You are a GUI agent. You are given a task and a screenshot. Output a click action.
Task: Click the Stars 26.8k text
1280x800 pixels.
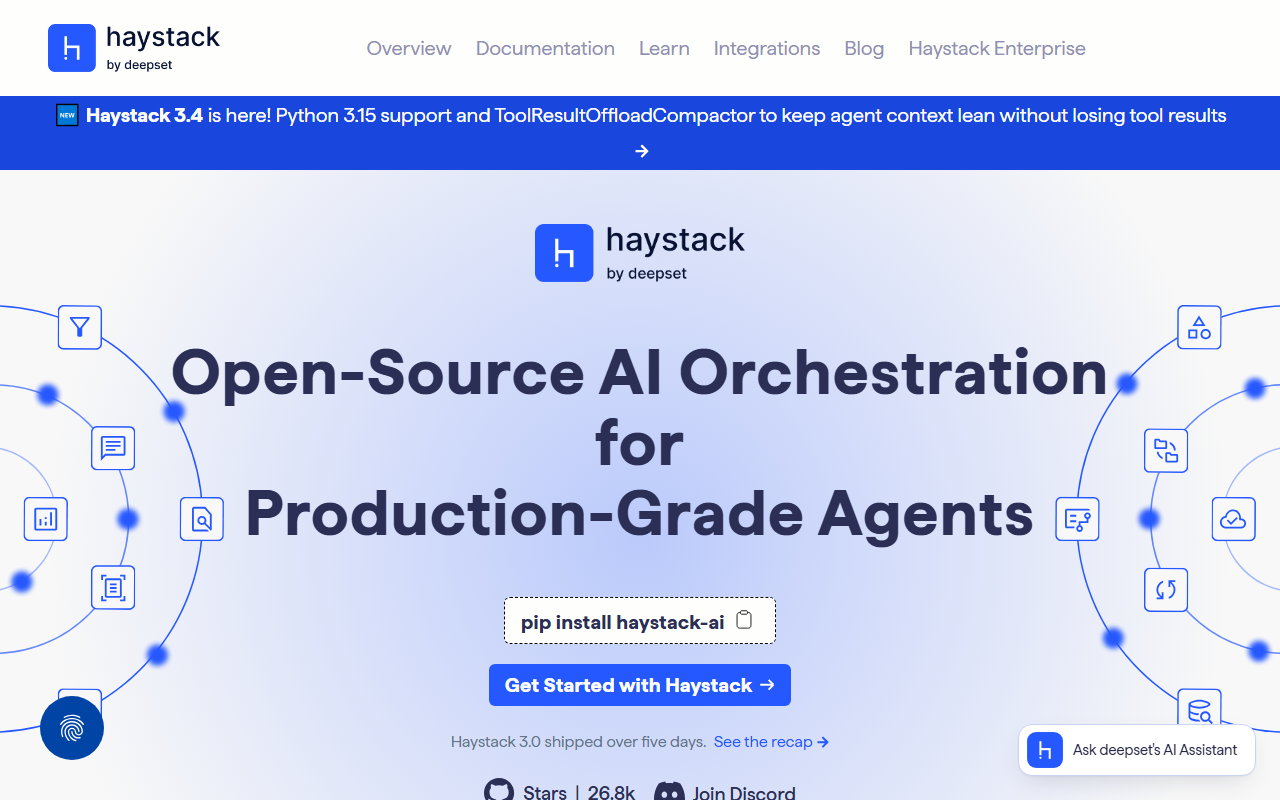pyautogui.click(x=579, y=793)
